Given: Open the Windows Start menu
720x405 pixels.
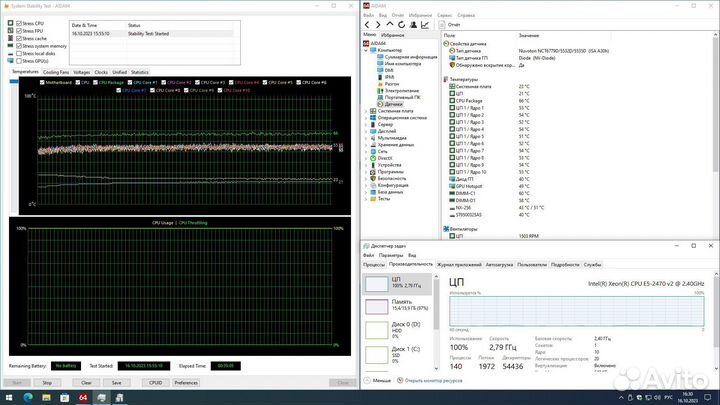Looking at the screenshot, I should pyautogui.click(x=9, y=397).
